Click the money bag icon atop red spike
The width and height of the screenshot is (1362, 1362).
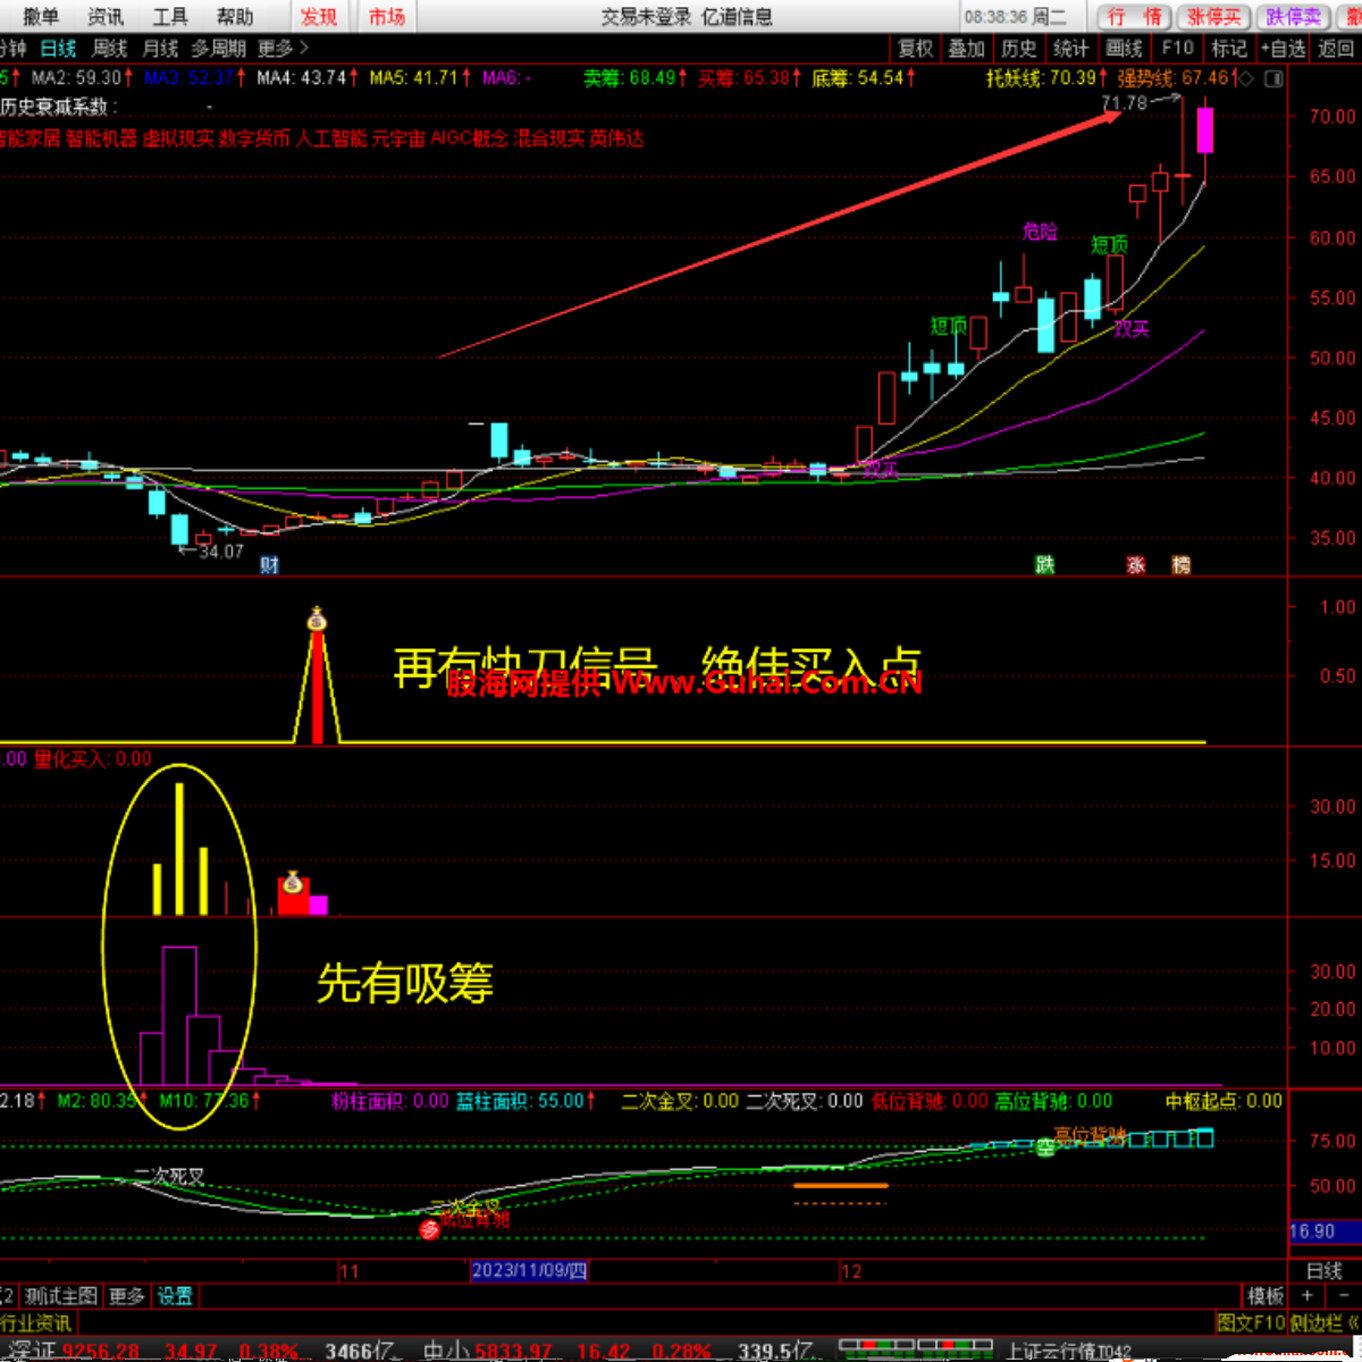tap(317, 619)
